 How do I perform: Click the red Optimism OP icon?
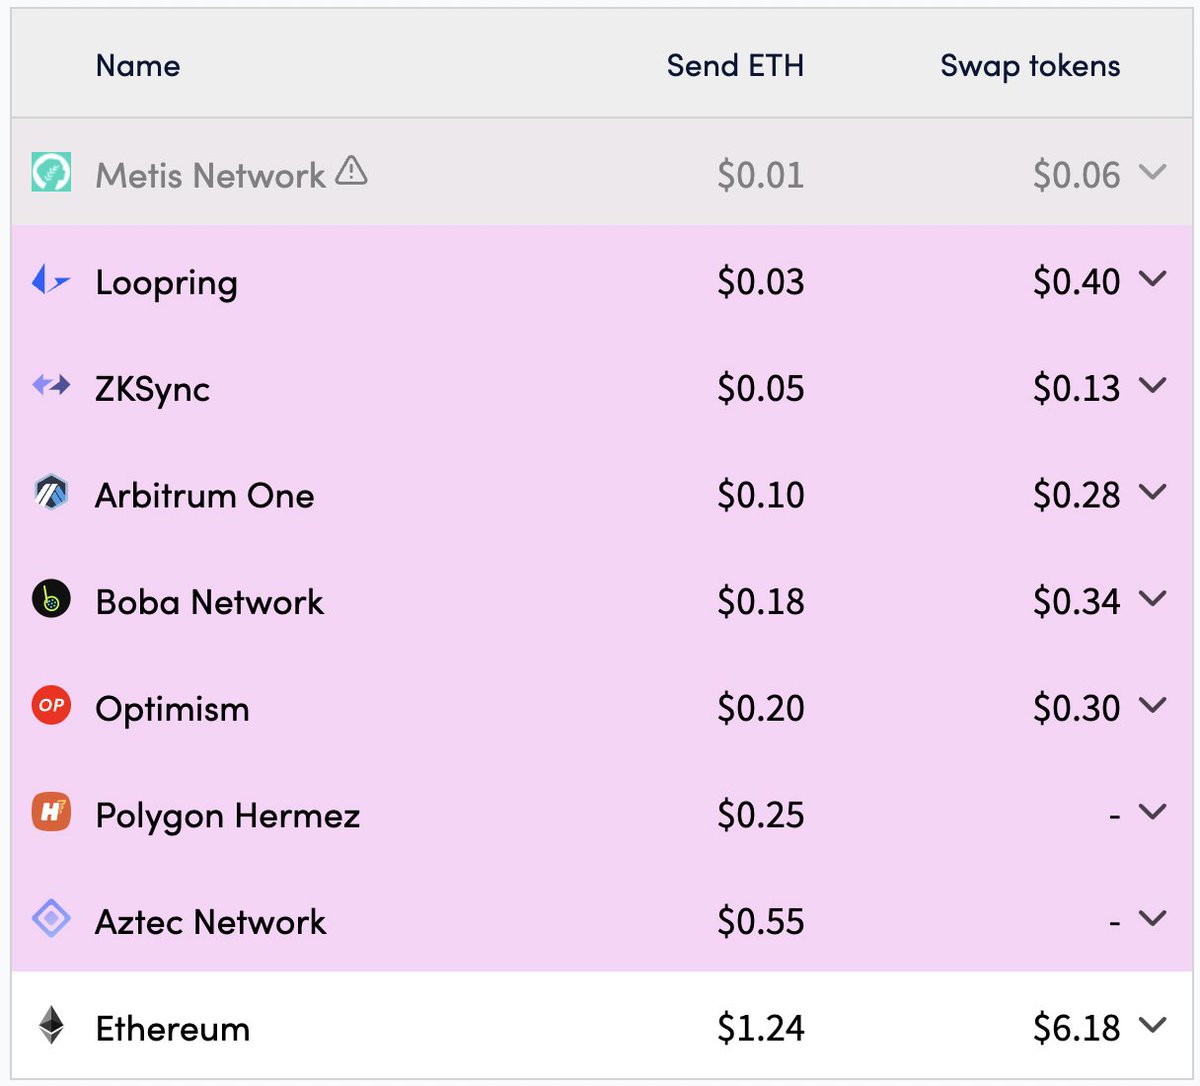pyautogui.click(x=51, y=706)
